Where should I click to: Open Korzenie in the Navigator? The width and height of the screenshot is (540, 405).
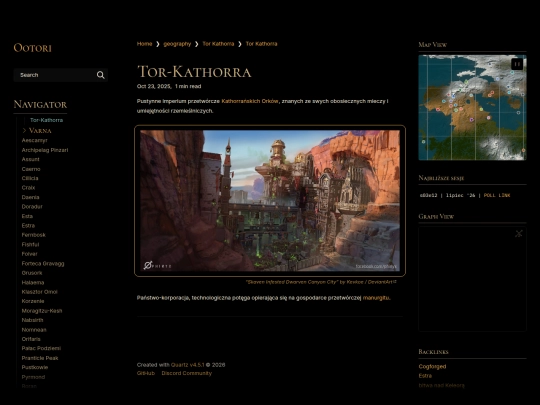point(33,301)
